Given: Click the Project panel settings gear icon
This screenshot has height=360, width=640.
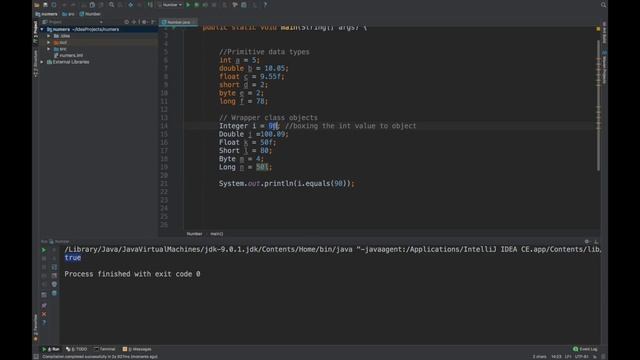Looking at the screenshot, I should pyautogui.click(x=144, y=22).
